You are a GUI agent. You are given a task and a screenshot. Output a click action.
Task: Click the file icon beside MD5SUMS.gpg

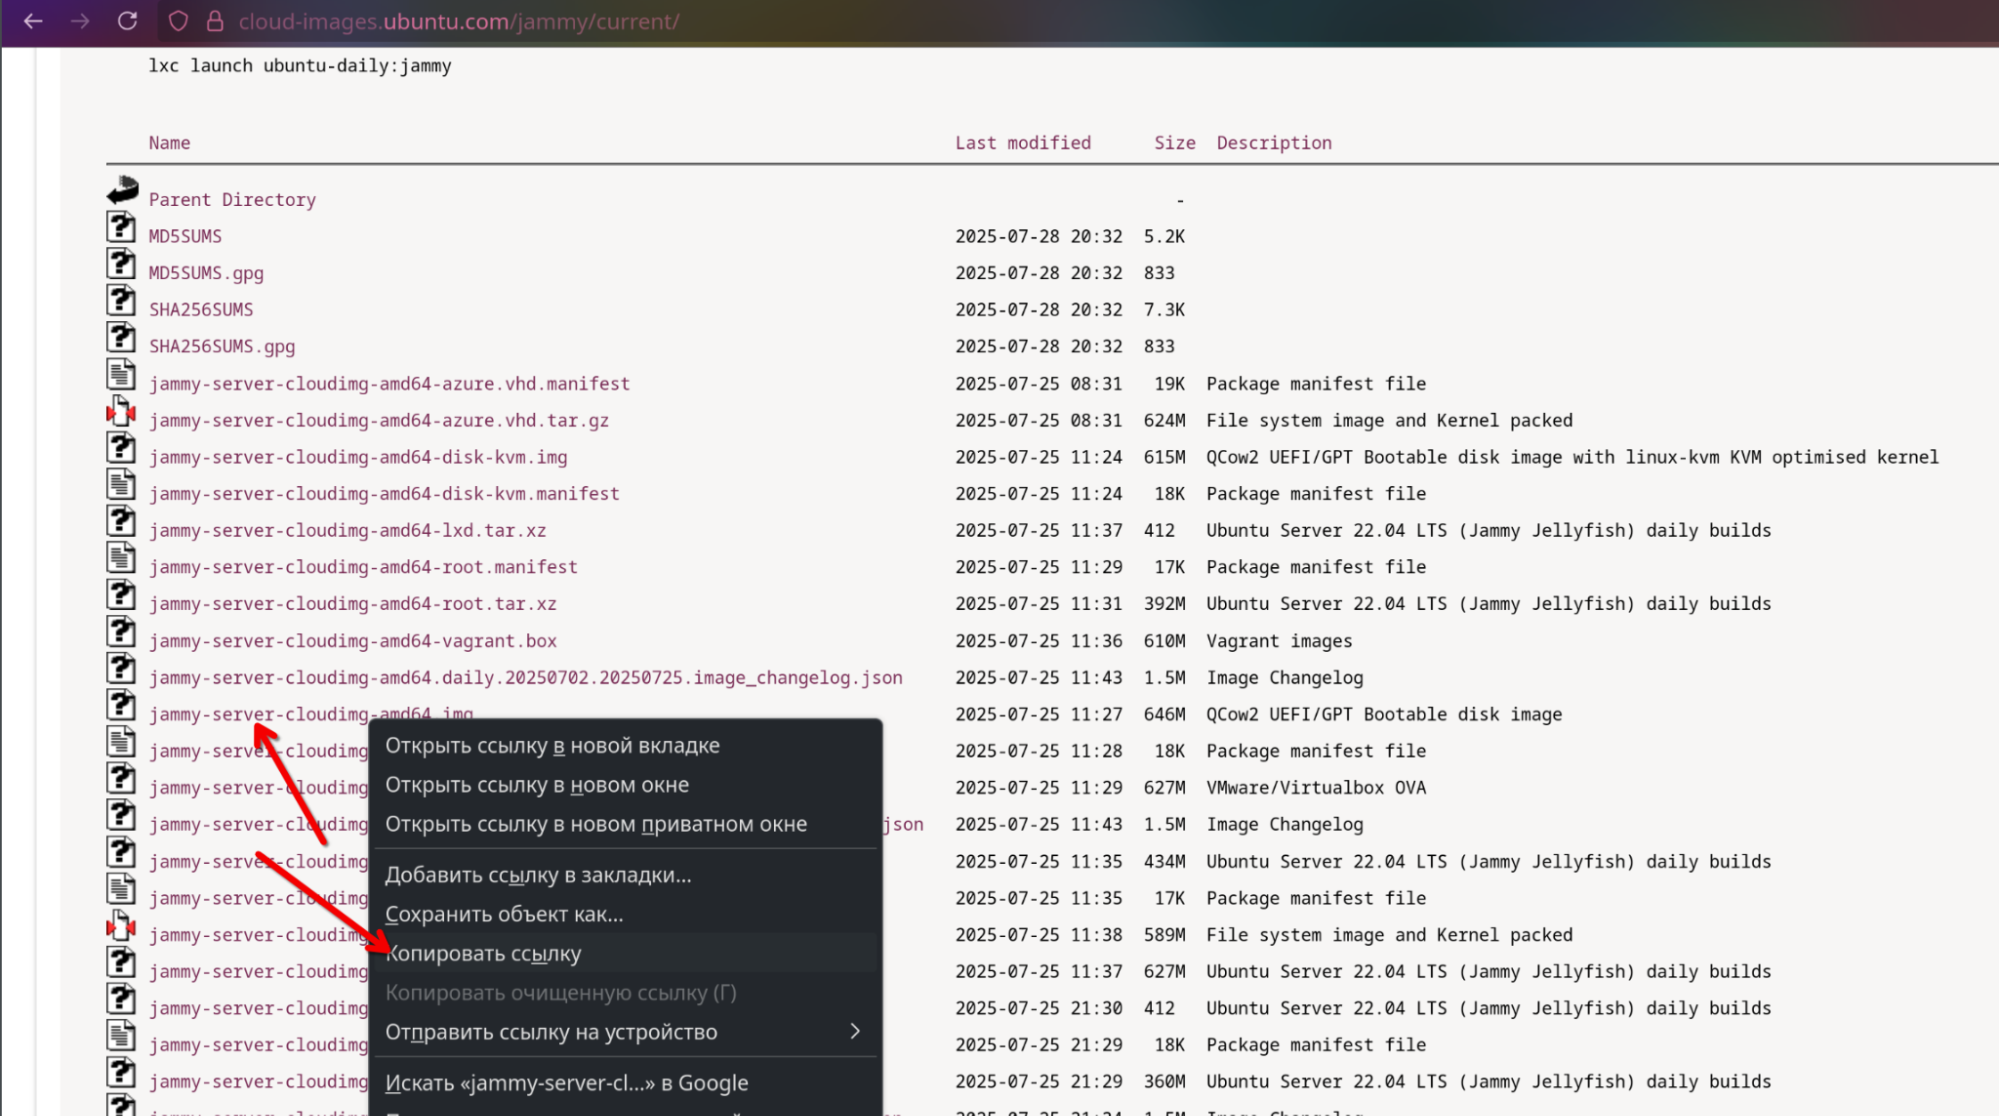tap(121, 264)
